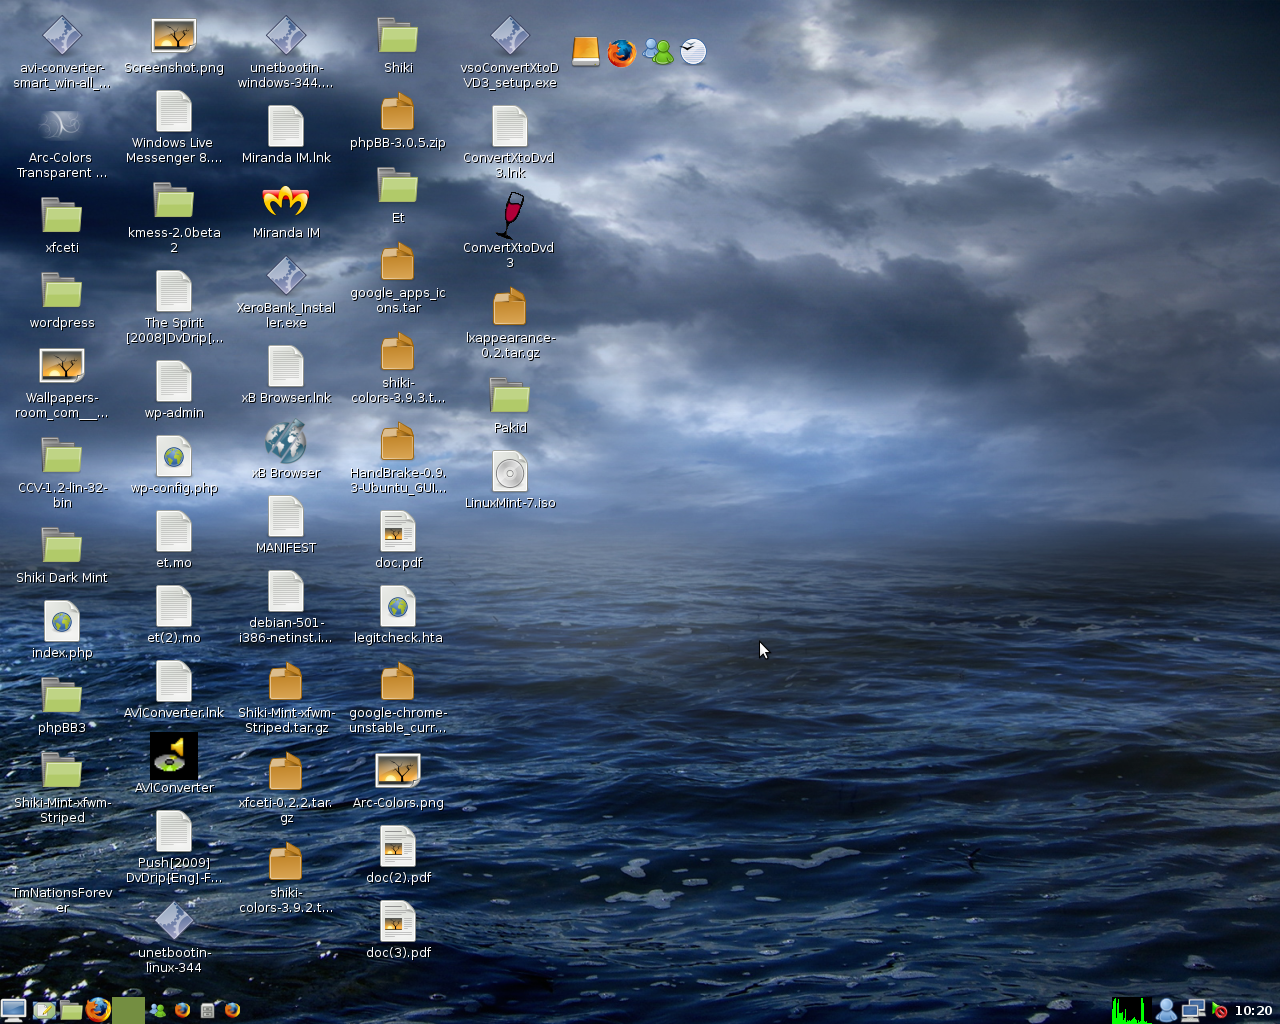The height and width of the screenshot is (1024, 1280).
Task: Open the wordpress folder
Action: point(62,290)
